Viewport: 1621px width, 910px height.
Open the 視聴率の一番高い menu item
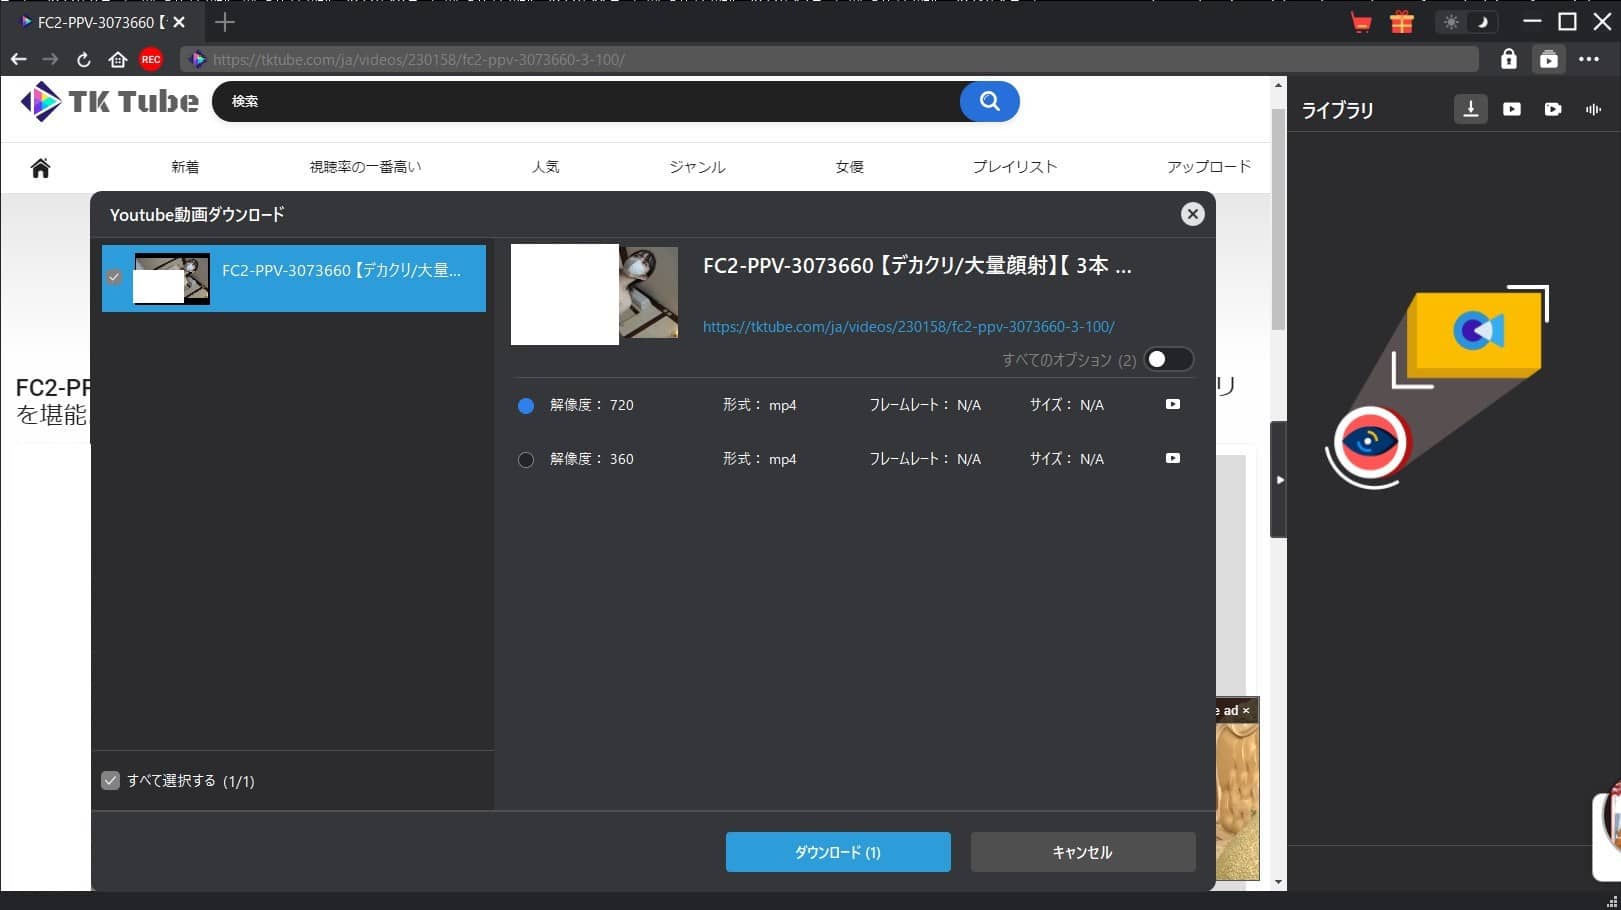pyautogui.click(x=365, y=167)
